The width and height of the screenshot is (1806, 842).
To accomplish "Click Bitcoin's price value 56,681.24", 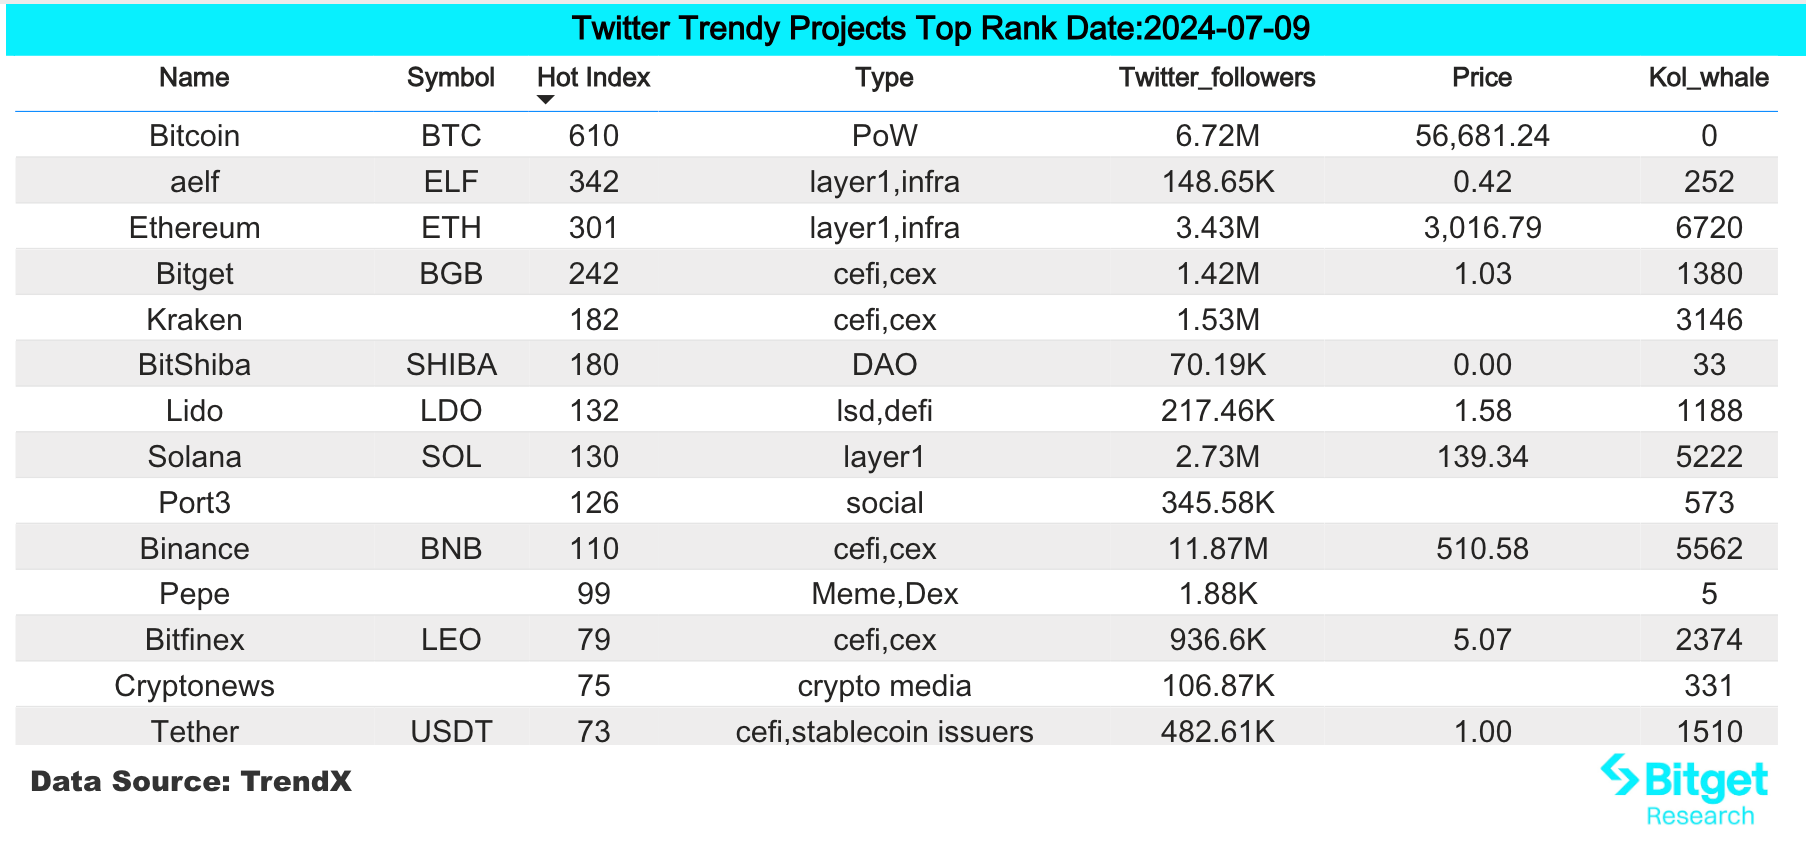I will [1481, 136].
